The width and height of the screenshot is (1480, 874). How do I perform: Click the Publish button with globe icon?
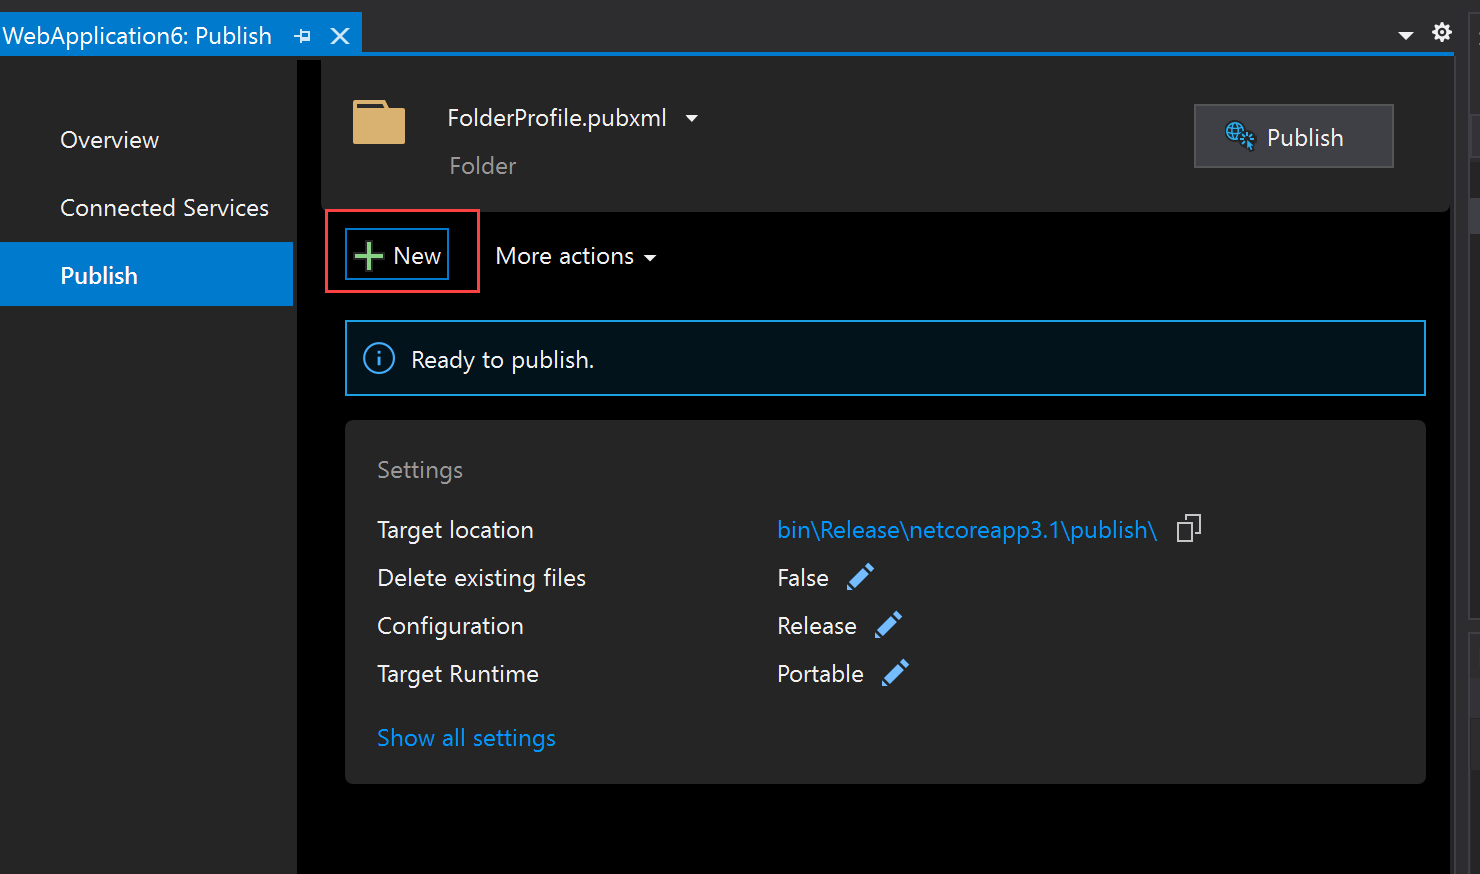[1293, 137]
